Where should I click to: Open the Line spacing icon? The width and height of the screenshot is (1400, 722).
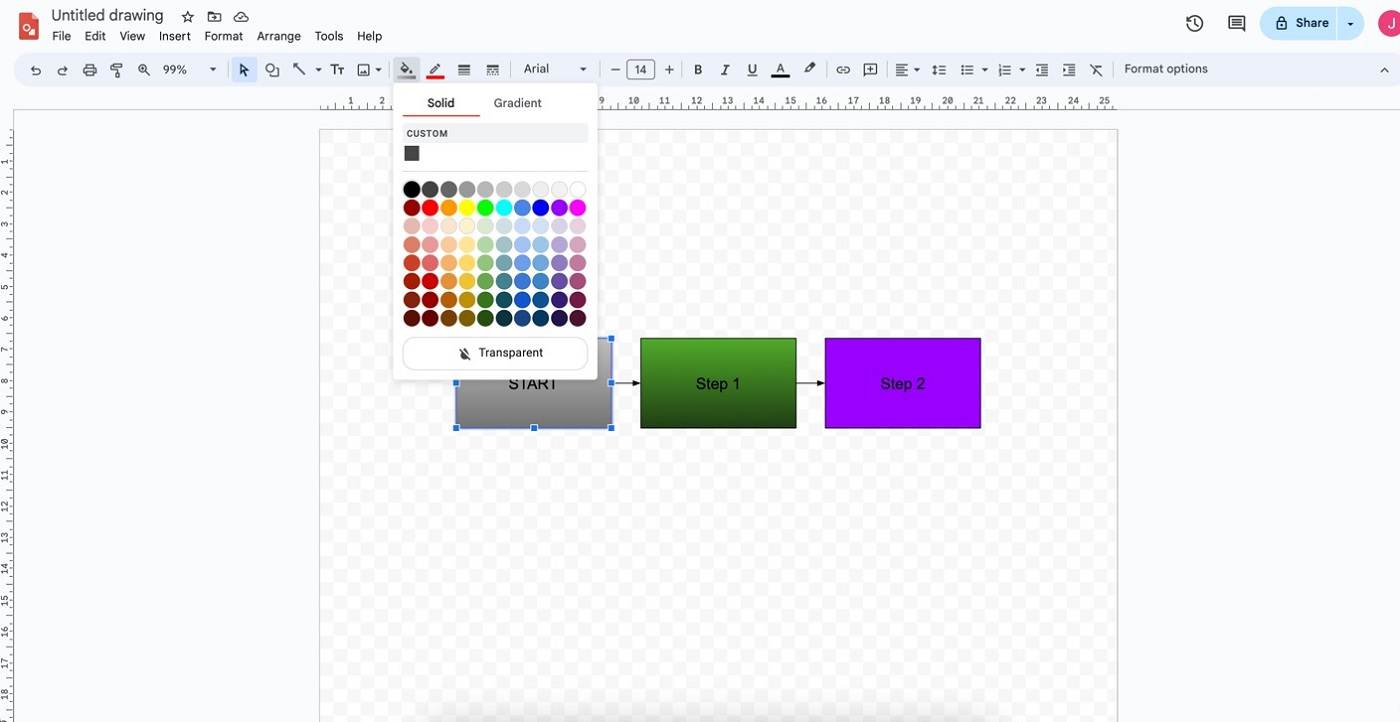coord(939,70)
